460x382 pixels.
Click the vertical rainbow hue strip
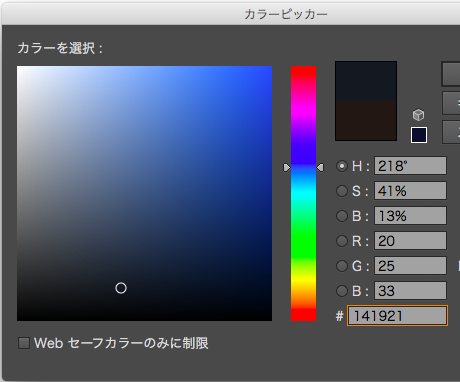click(303, 193)
